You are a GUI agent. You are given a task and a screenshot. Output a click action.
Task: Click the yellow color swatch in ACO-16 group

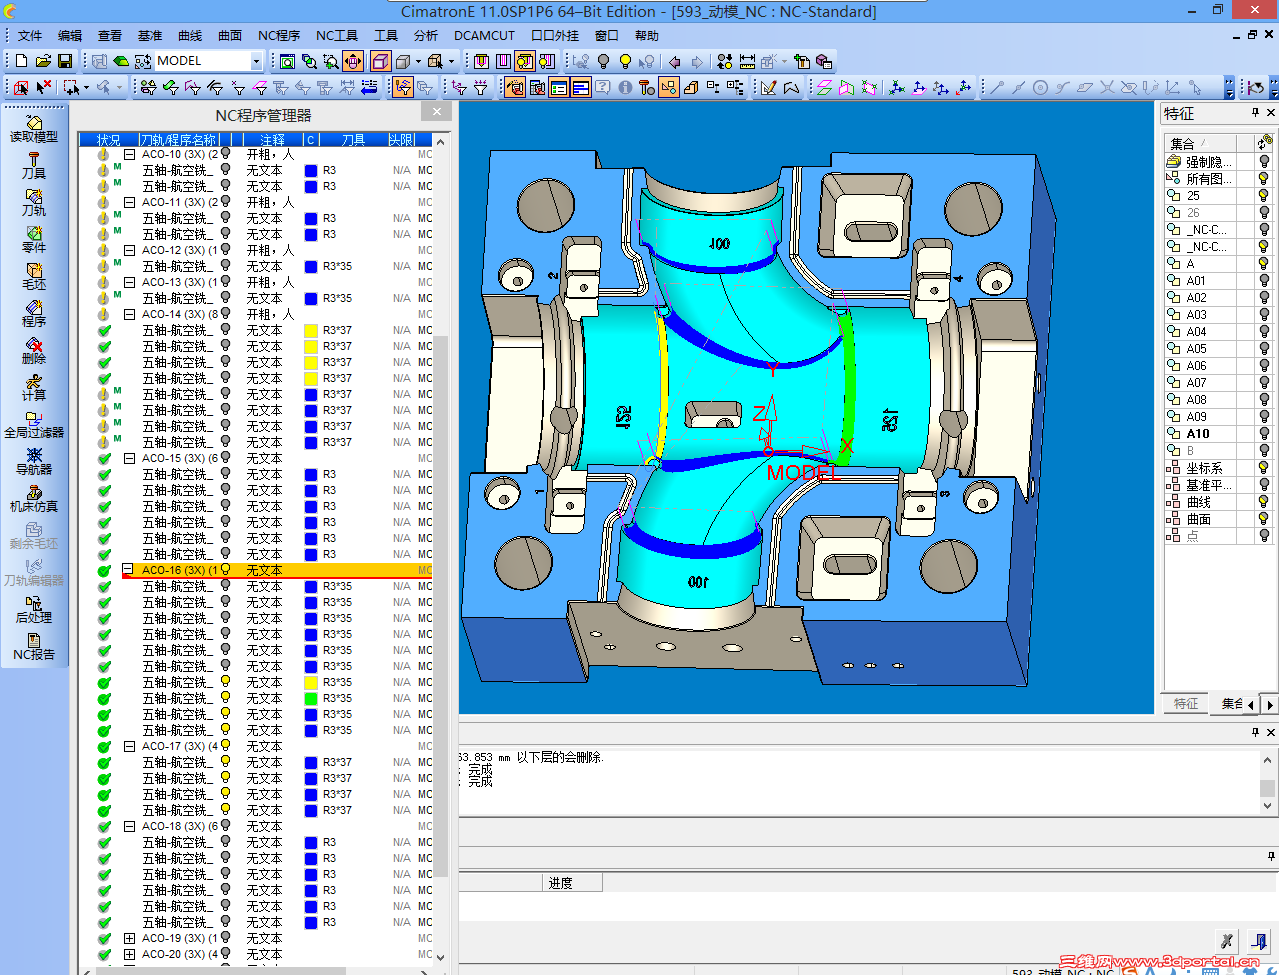[x=311, y=682]
